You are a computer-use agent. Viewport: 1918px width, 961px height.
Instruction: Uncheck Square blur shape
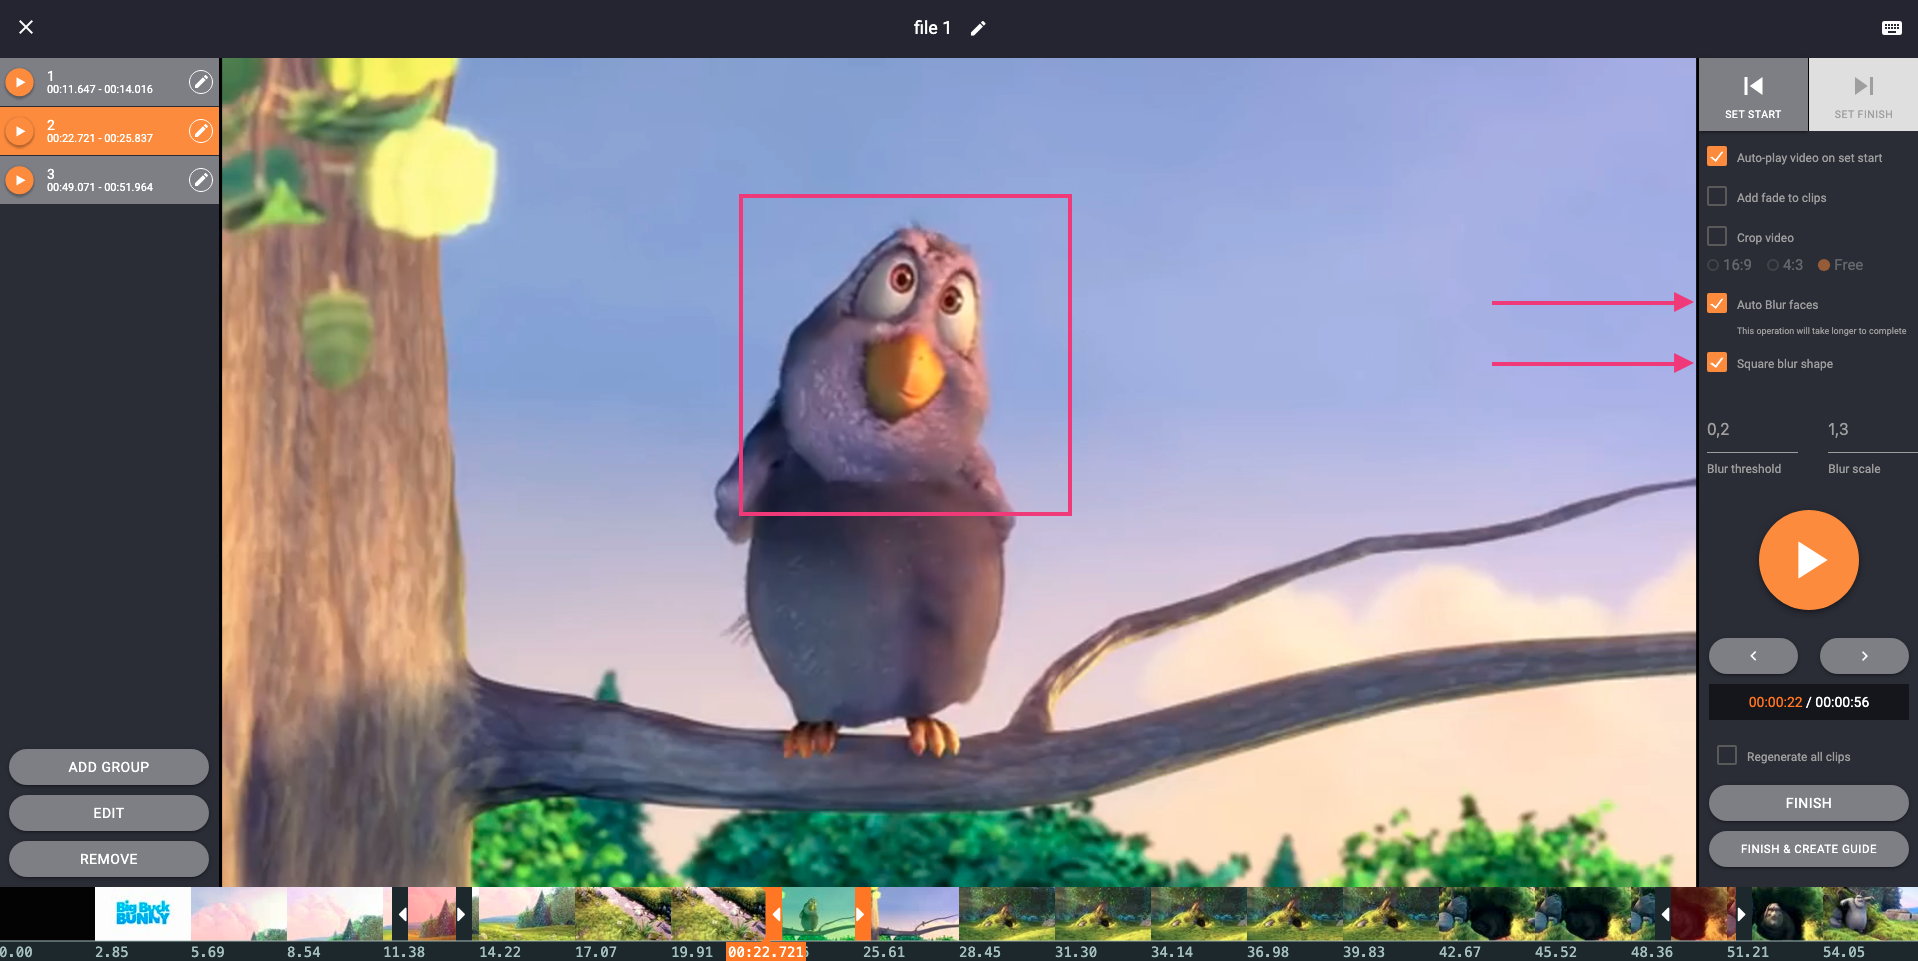[x=1717, y=362]
